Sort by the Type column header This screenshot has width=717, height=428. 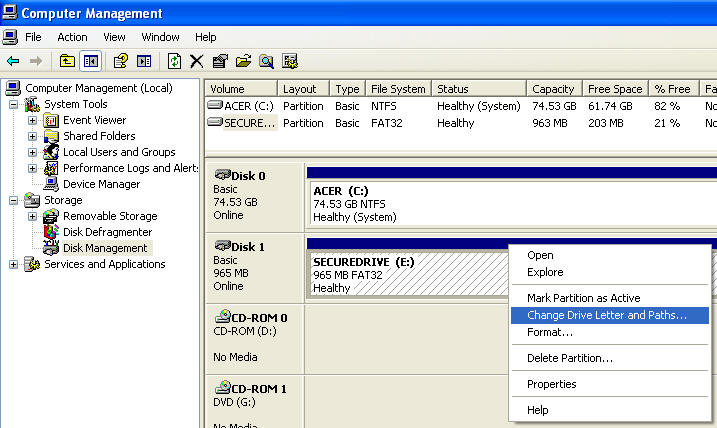point(348,89)
